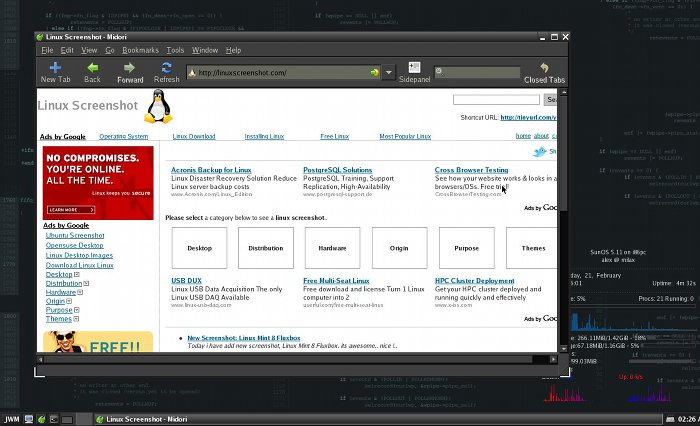
Task: Click the Installing Linux top ad link
Action: click(x=264, y=136)
